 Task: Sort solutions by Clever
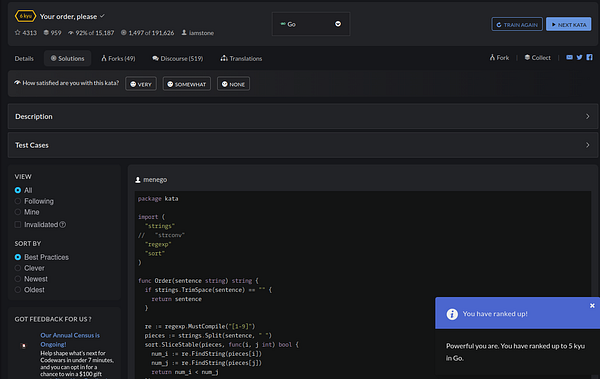click(18, 268)
